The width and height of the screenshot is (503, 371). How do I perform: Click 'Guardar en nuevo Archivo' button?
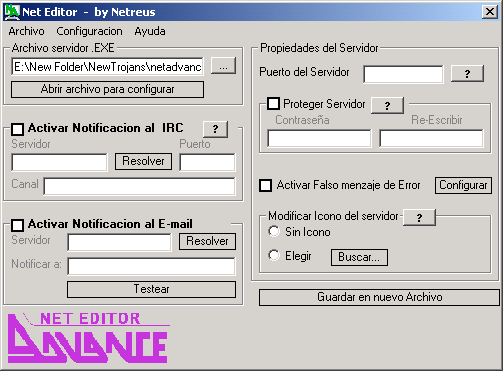pos(379,297)
